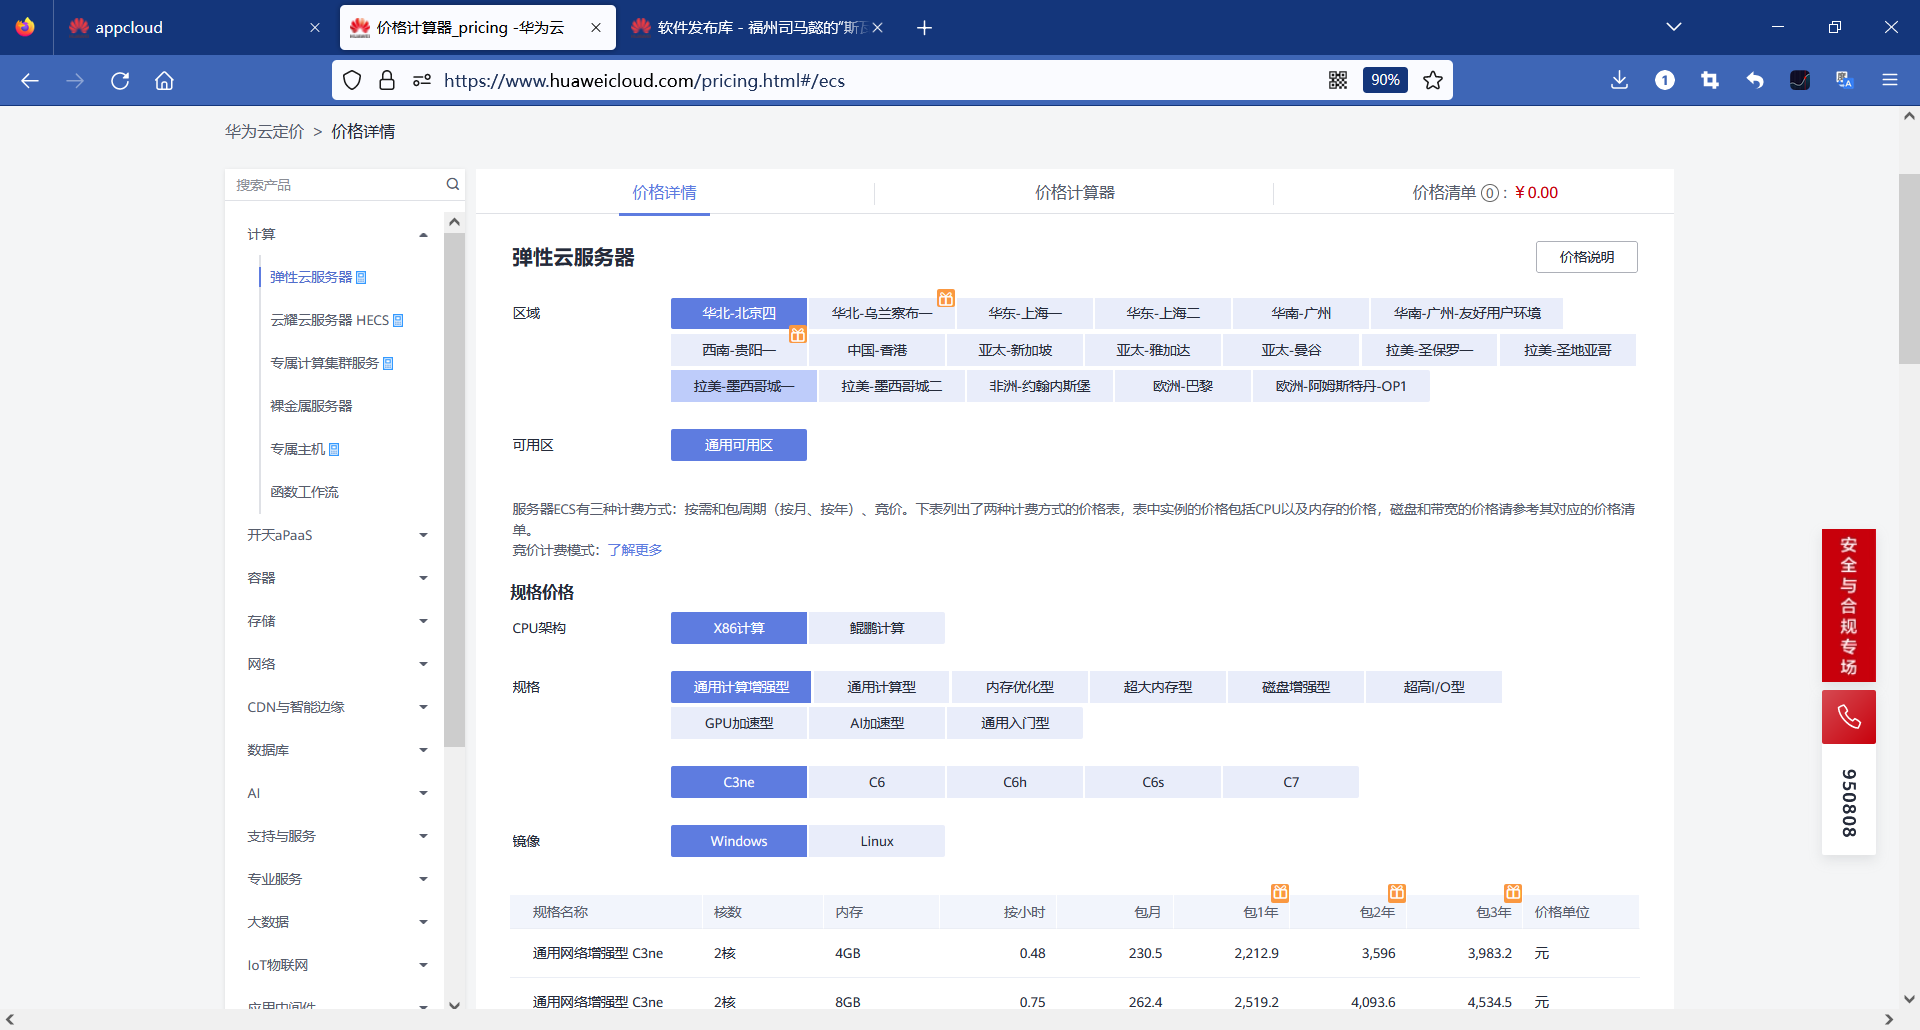Click the tracking protection shield icon

pyautogui.click(x=352, y=80)
